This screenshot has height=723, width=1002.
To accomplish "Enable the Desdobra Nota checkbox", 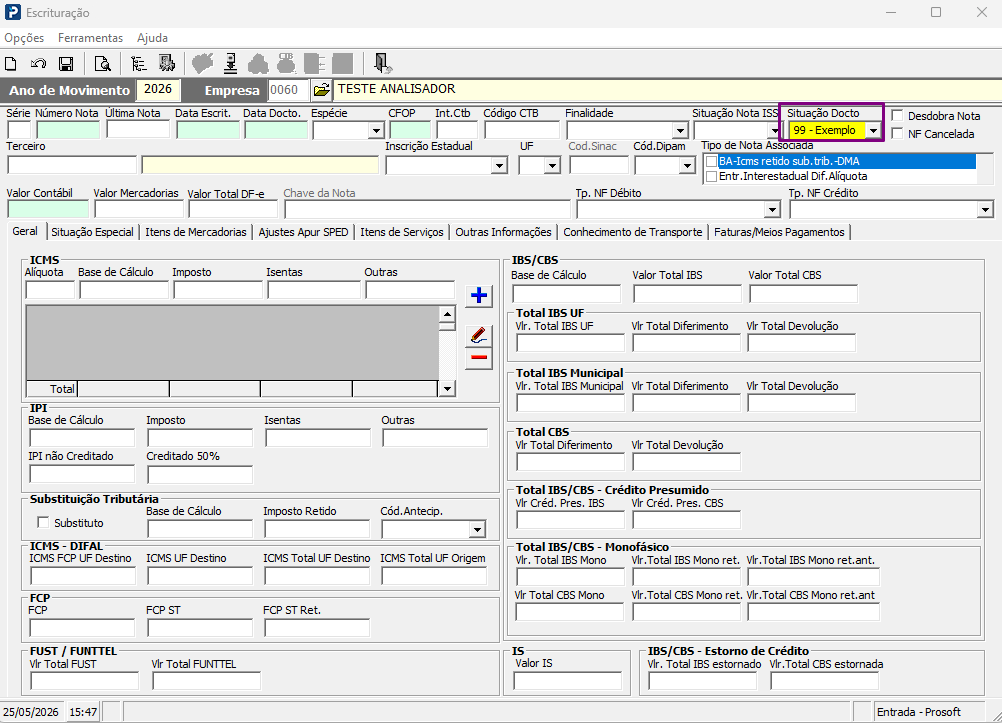I will coord(897,116).
